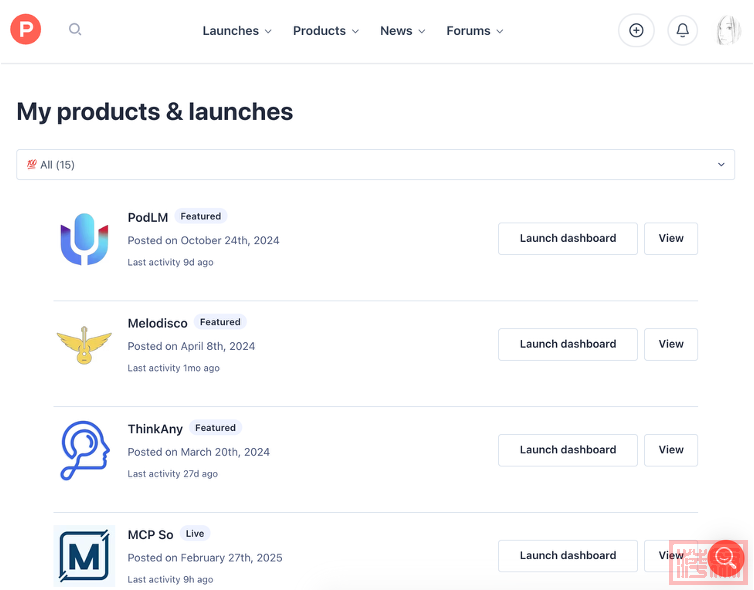Screen dimensions: 754x590
Task: Expand the Launches menu
Action: [x=237, y=31]
